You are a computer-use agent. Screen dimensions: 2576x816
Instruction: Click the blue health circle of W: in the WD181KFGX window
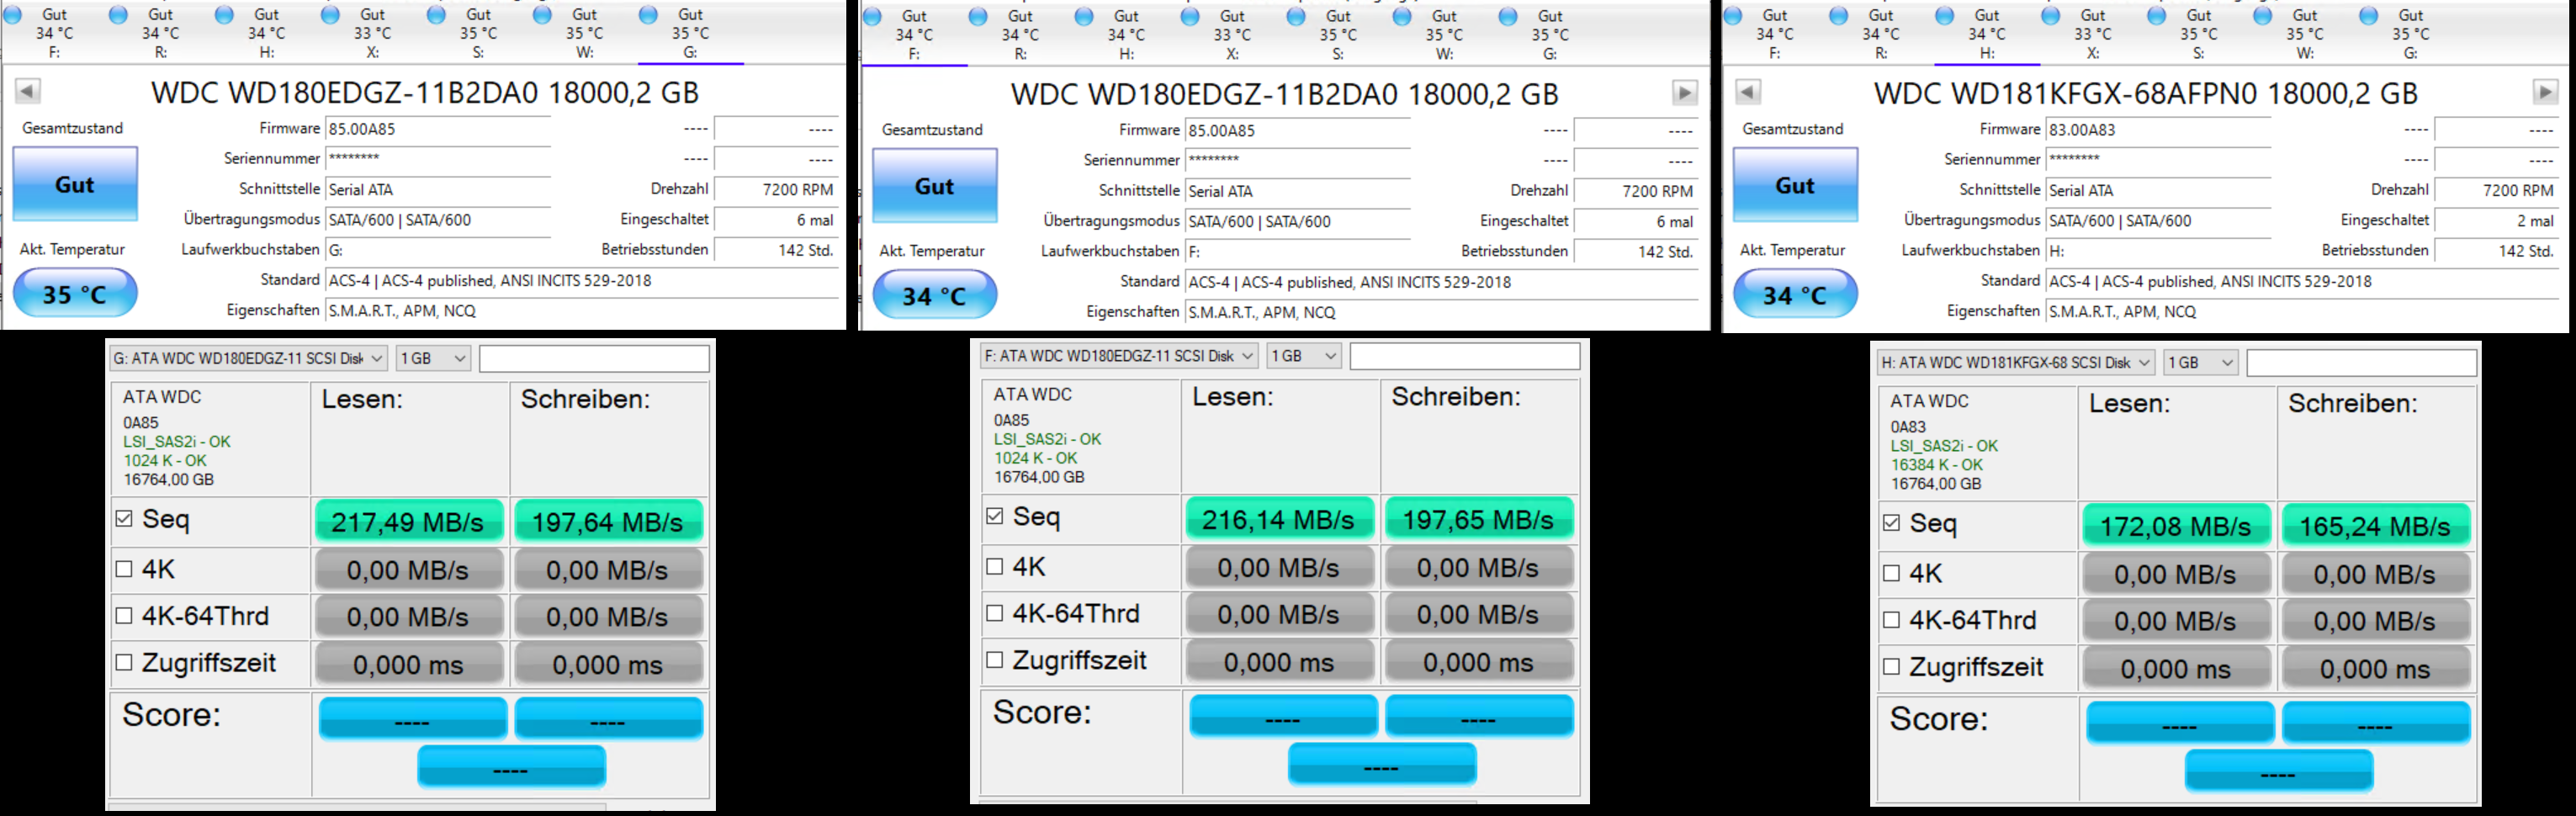(2263, 15)
